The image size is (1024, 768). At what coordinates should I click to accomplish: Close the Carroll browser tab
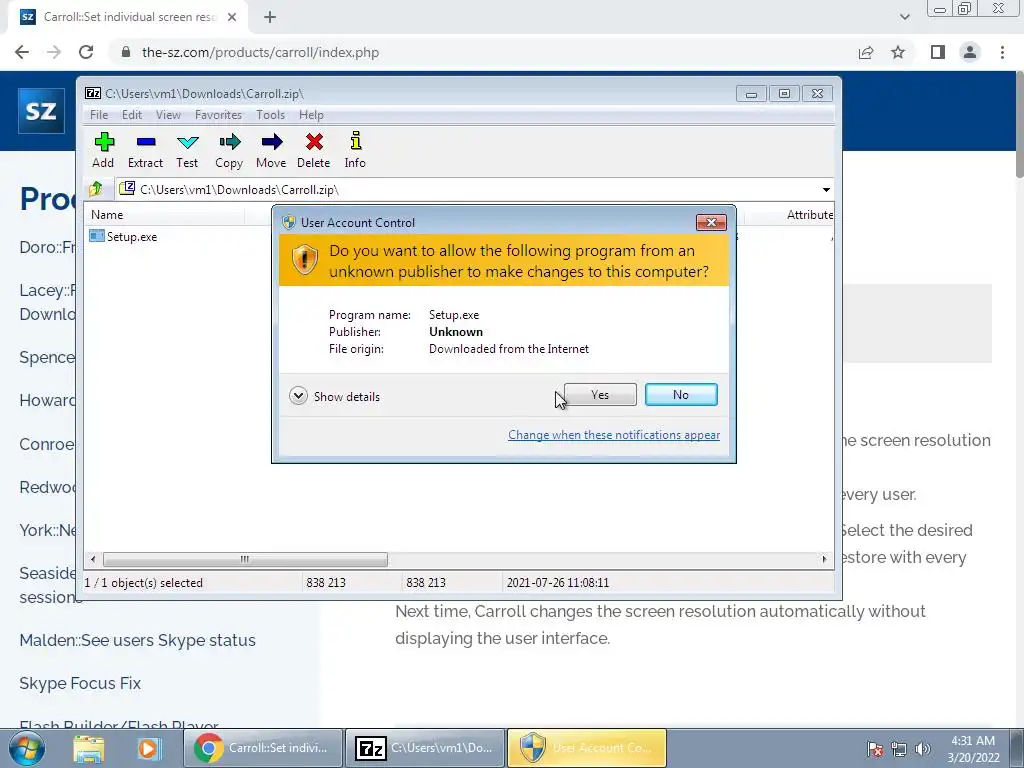232,17
